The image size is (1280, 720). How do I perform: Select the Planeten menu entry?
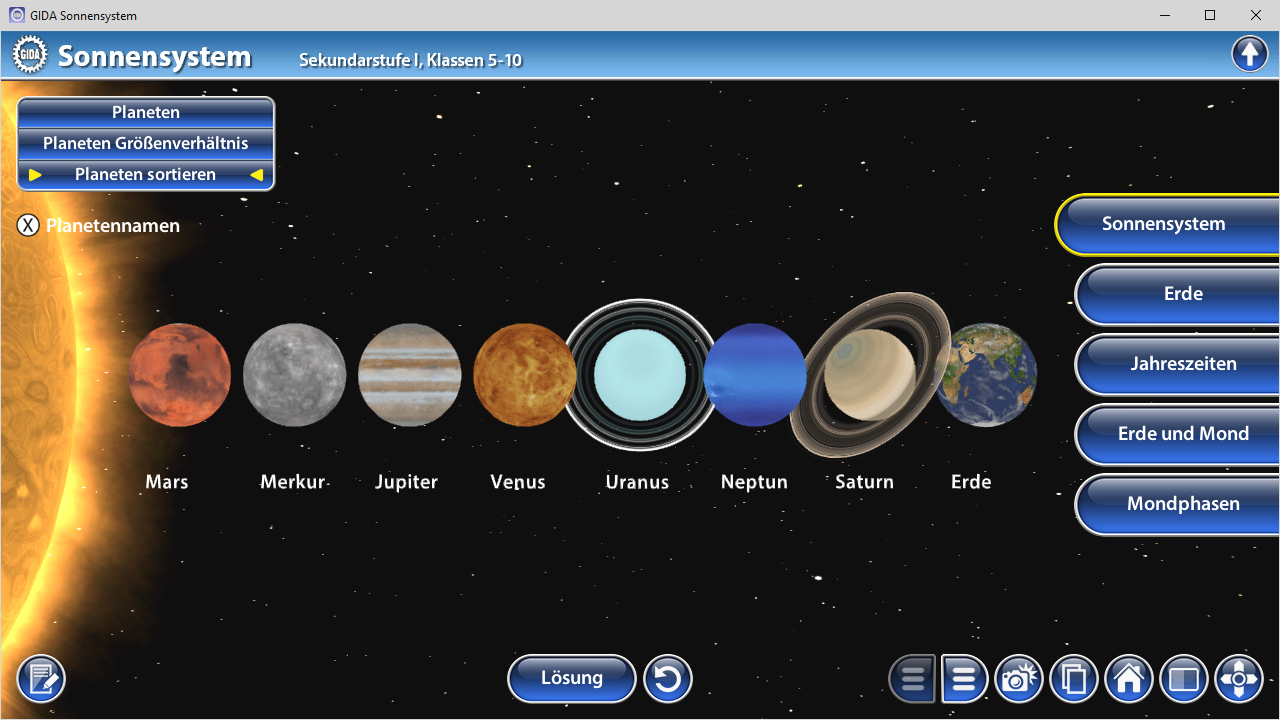(146, 112)
